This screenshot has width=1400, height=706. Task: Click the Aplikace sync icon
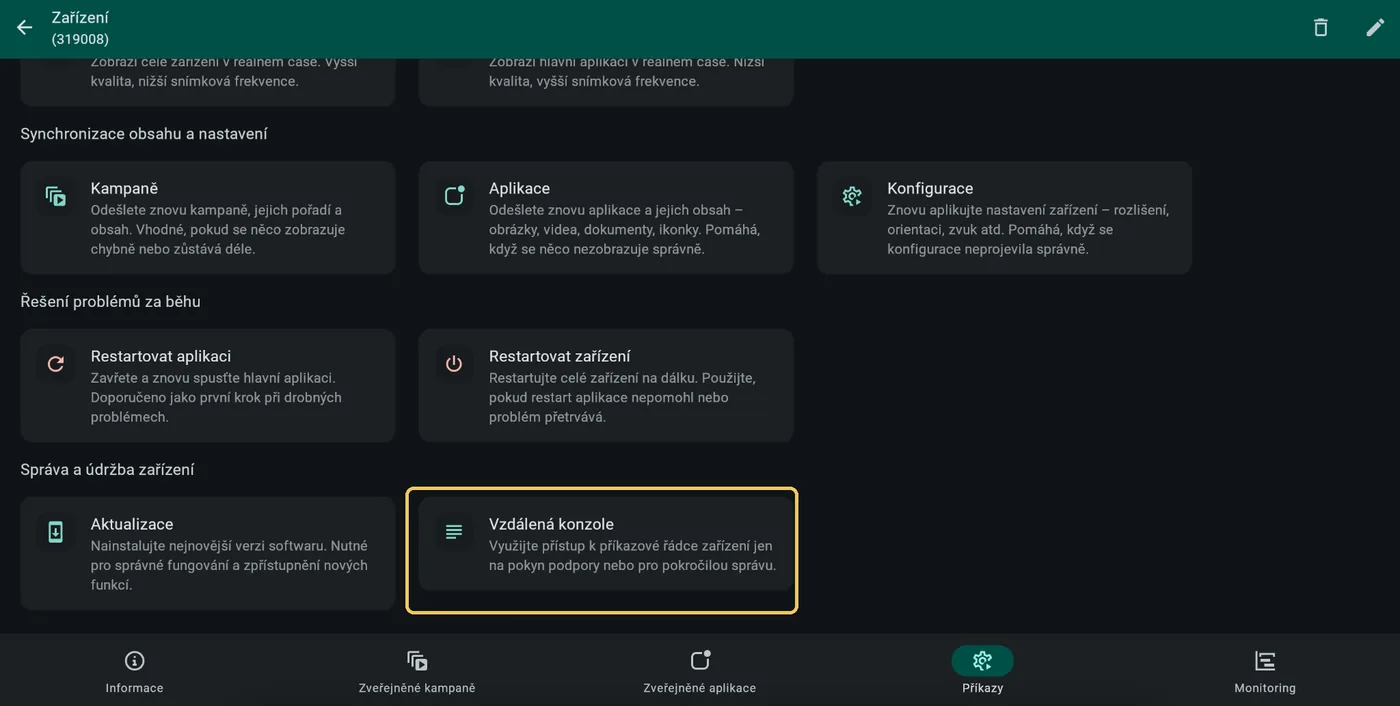tap(454, 196)
